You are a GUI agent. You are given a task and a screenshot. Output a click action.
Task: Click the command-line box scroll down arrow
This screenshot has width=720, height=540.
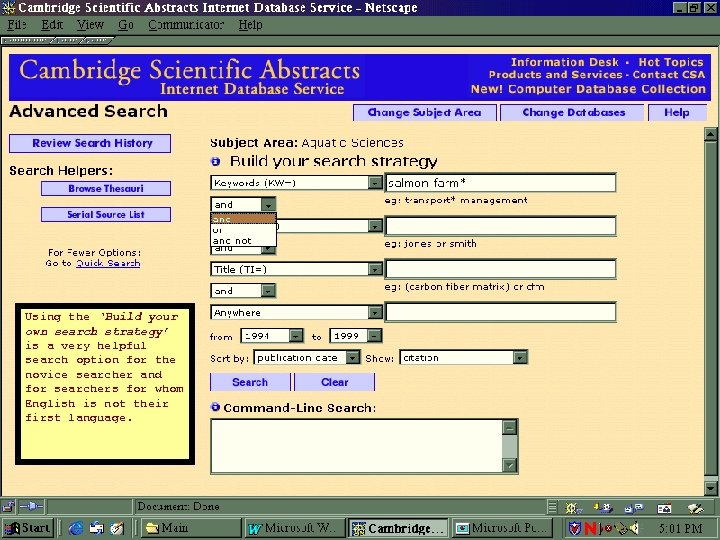point(510,466)
